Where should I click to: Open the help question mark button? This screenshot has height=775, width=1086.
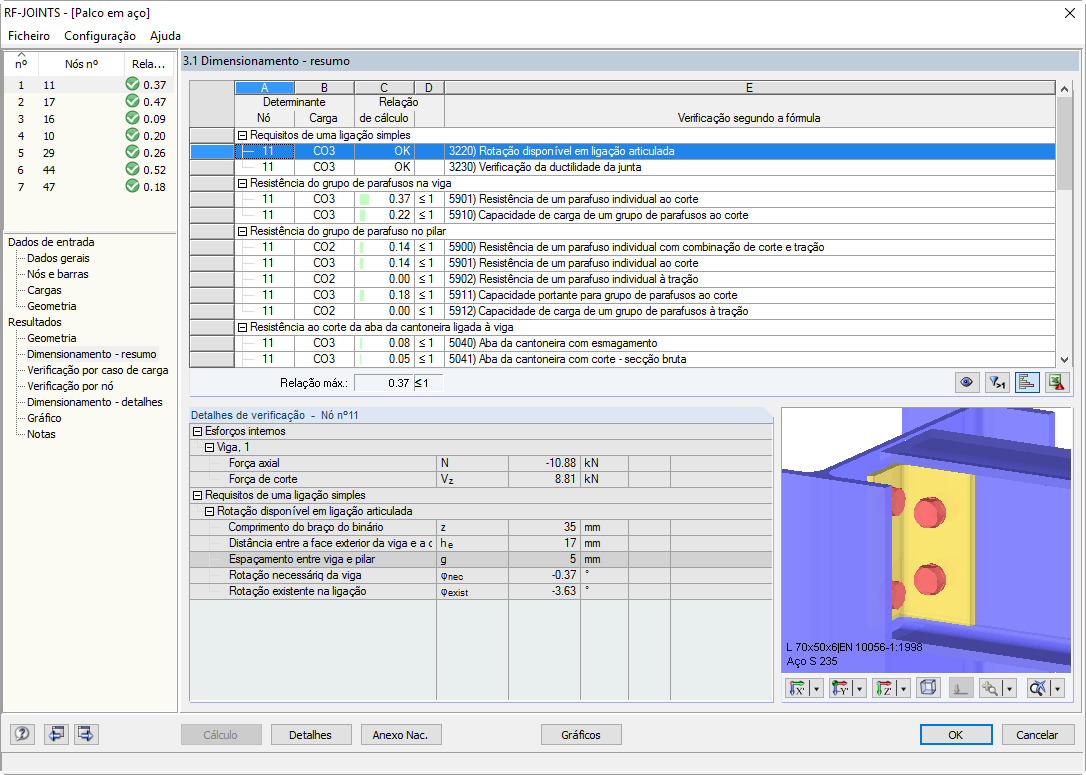(x=22, y=734)
